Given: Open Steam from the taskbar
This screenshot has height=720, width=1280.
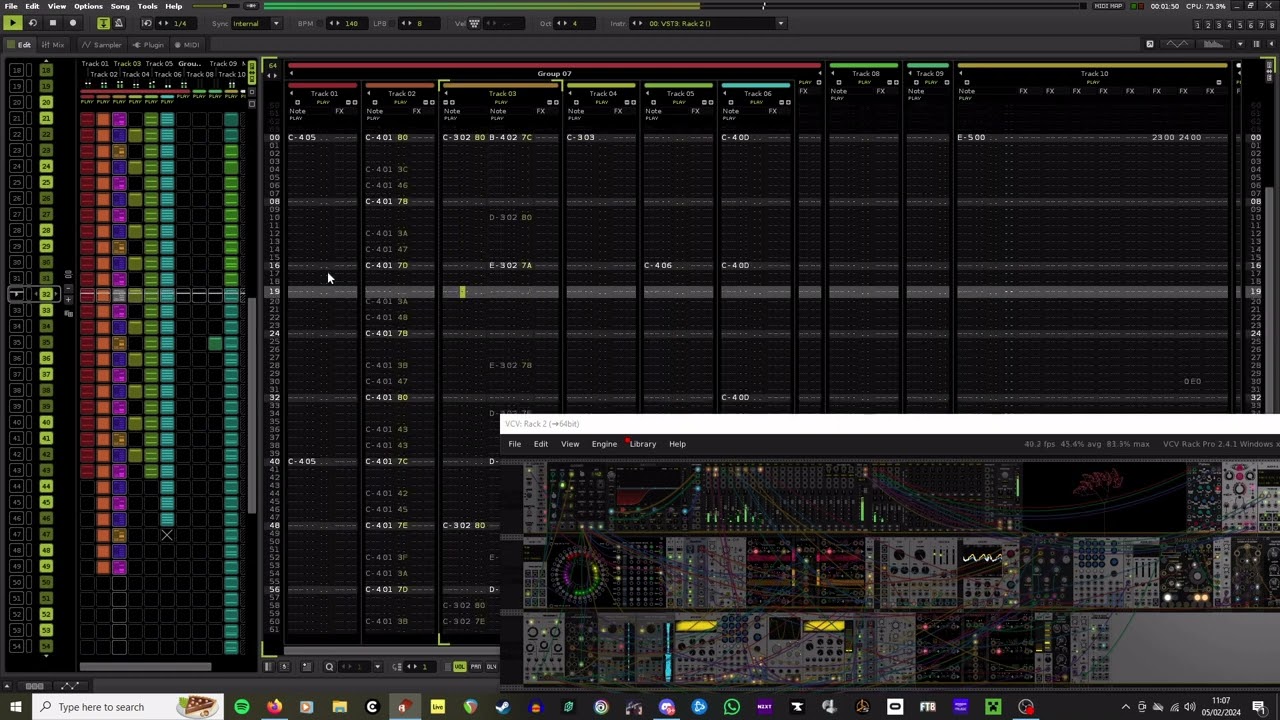Looking at the screenshot, I should coord(502,707).
